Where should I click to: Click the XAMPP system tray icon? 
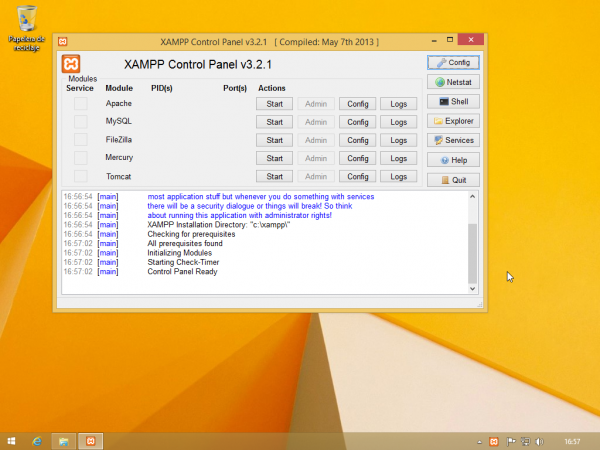pos(494,442)
